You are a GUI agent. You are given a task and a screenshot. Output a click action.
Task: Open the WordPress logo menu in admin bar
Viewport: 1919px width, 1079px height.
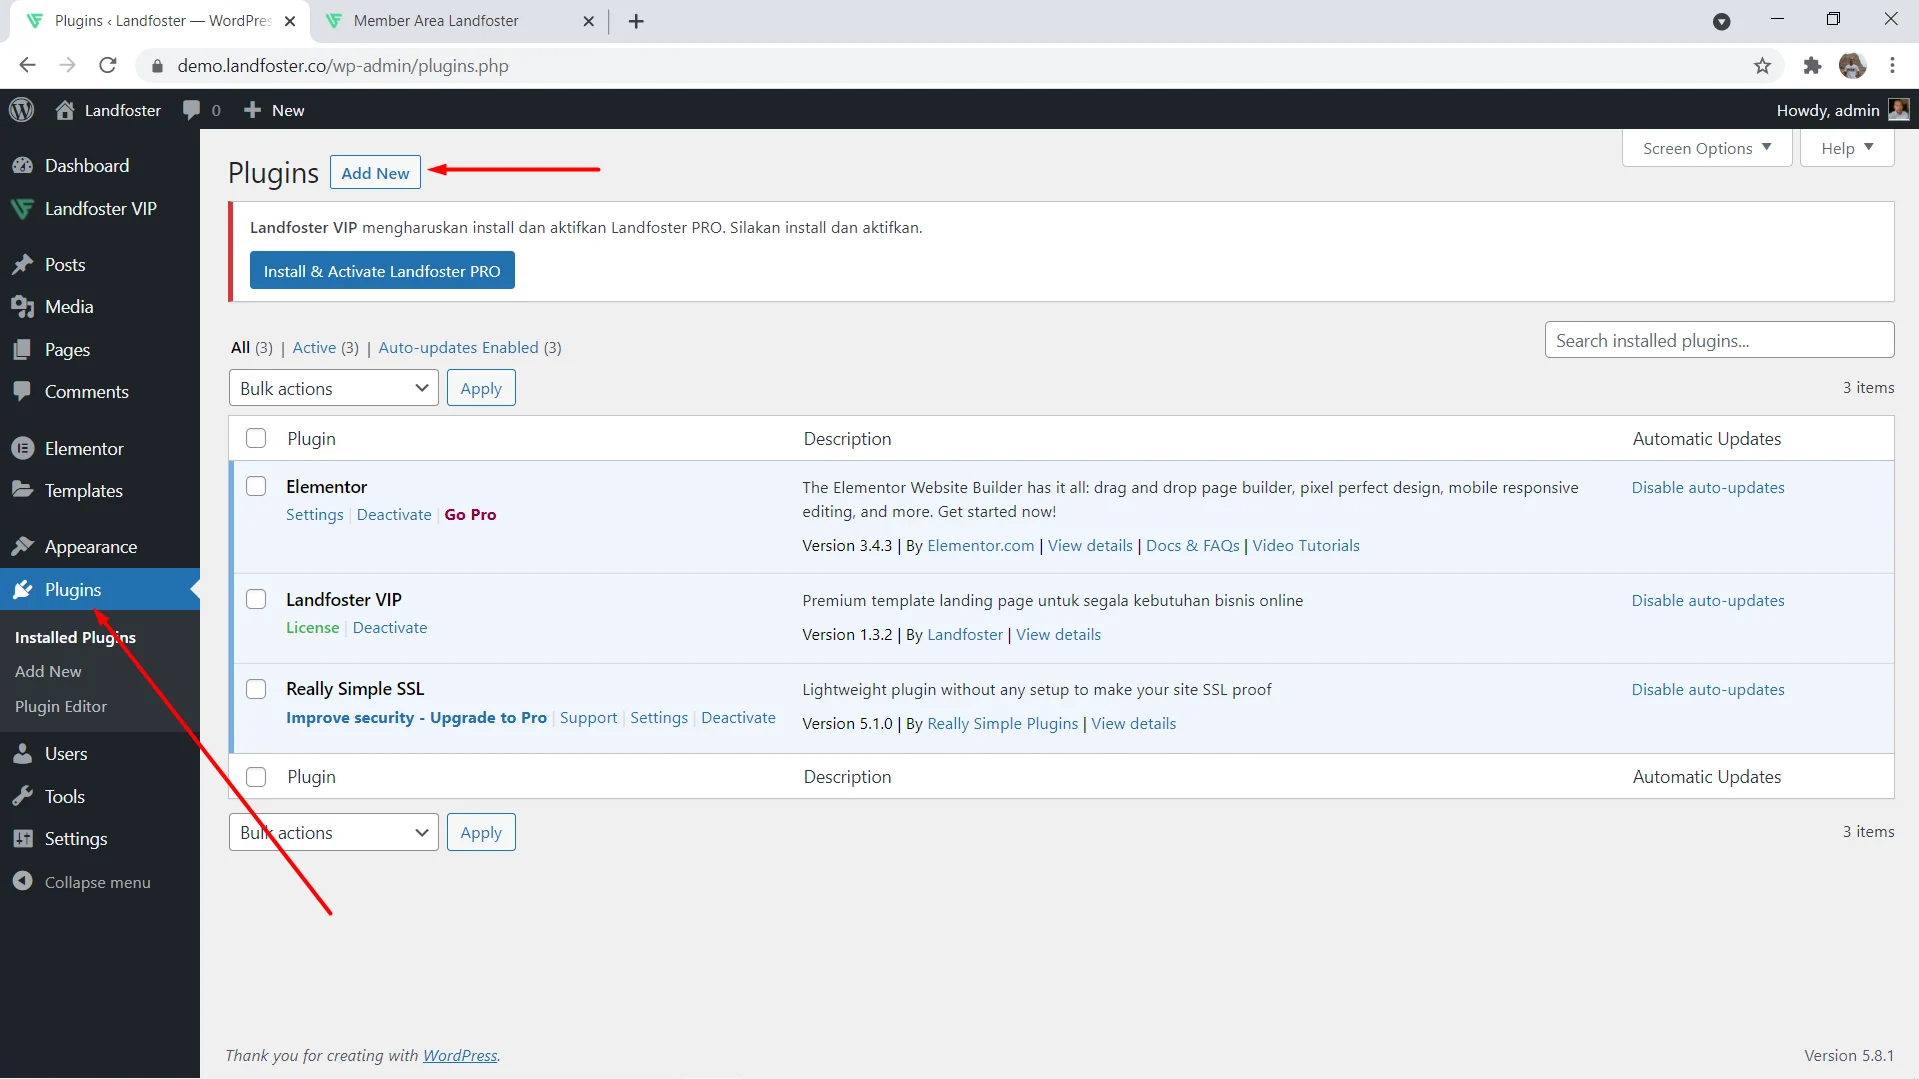(22, 110)
